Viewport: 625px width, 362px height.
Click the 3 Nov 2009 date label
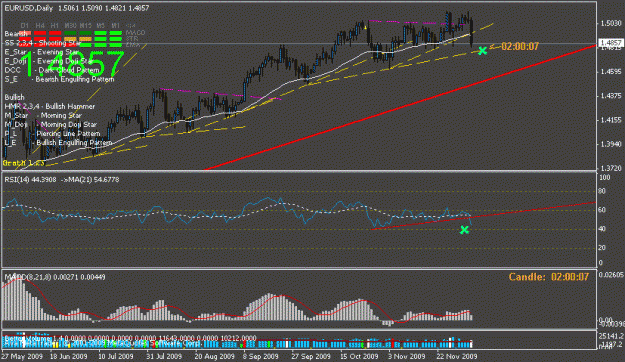[x=407, y=356]
